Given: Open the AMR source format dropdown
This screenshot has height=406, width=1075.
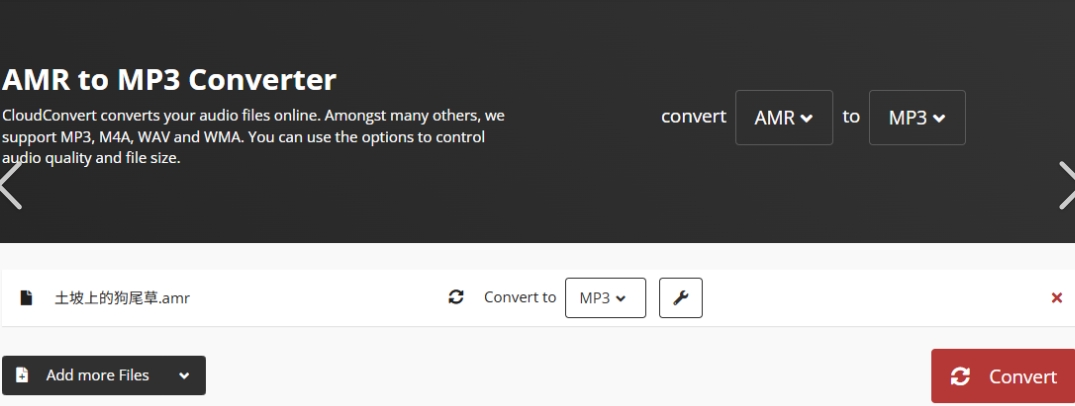Looking at the screenshot, I should pyautogui.click(x=784, y=117).
